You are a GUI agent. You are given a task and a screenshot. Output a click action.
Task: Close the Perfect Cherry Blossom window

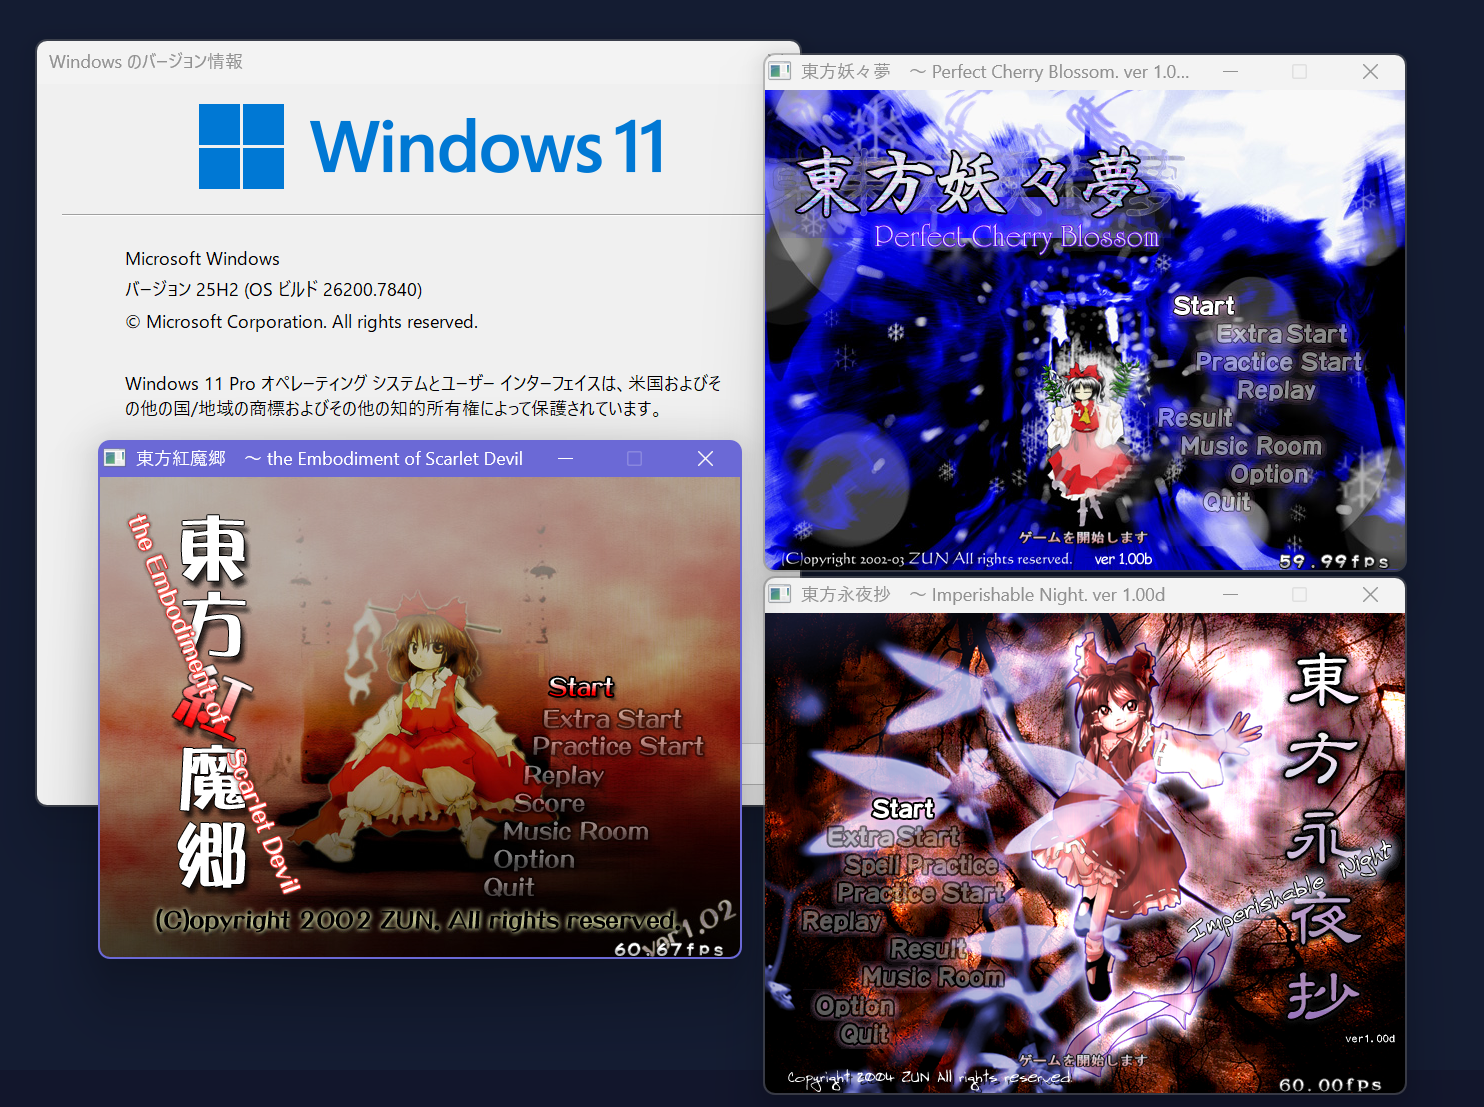coord(1370,72)
